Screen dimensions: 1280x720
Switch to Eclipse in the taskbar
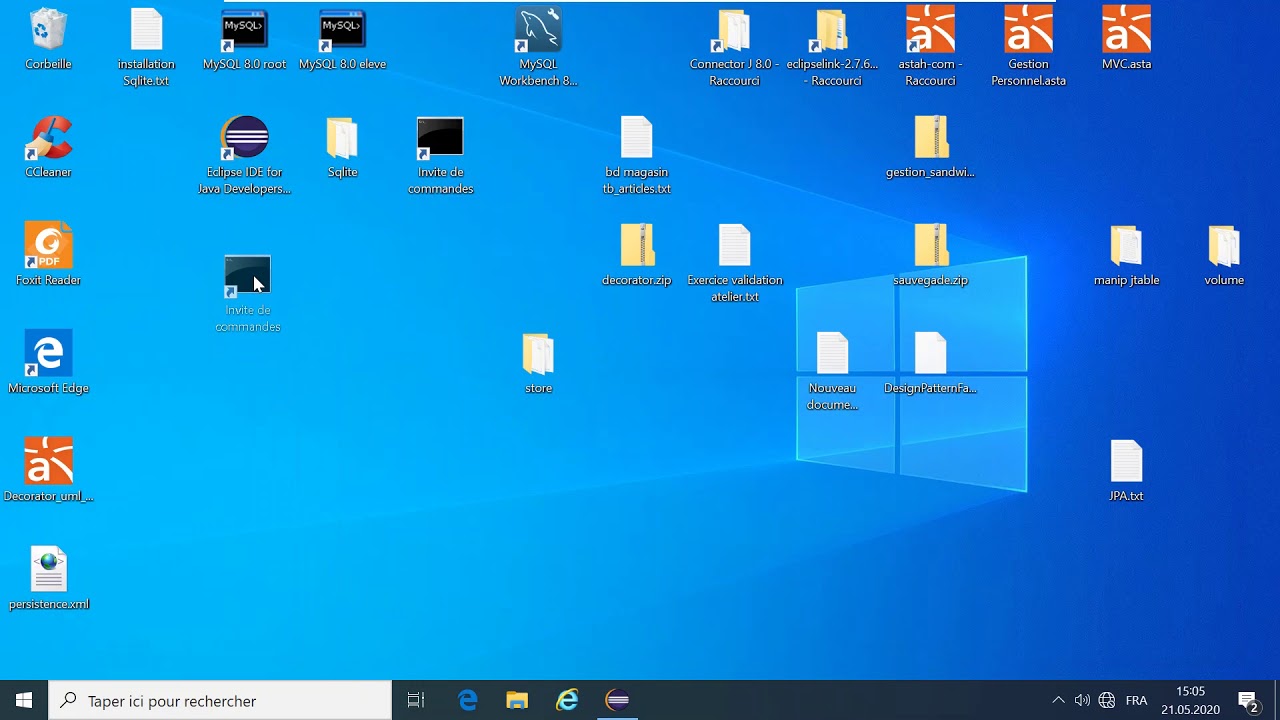(x=617, y=701)
